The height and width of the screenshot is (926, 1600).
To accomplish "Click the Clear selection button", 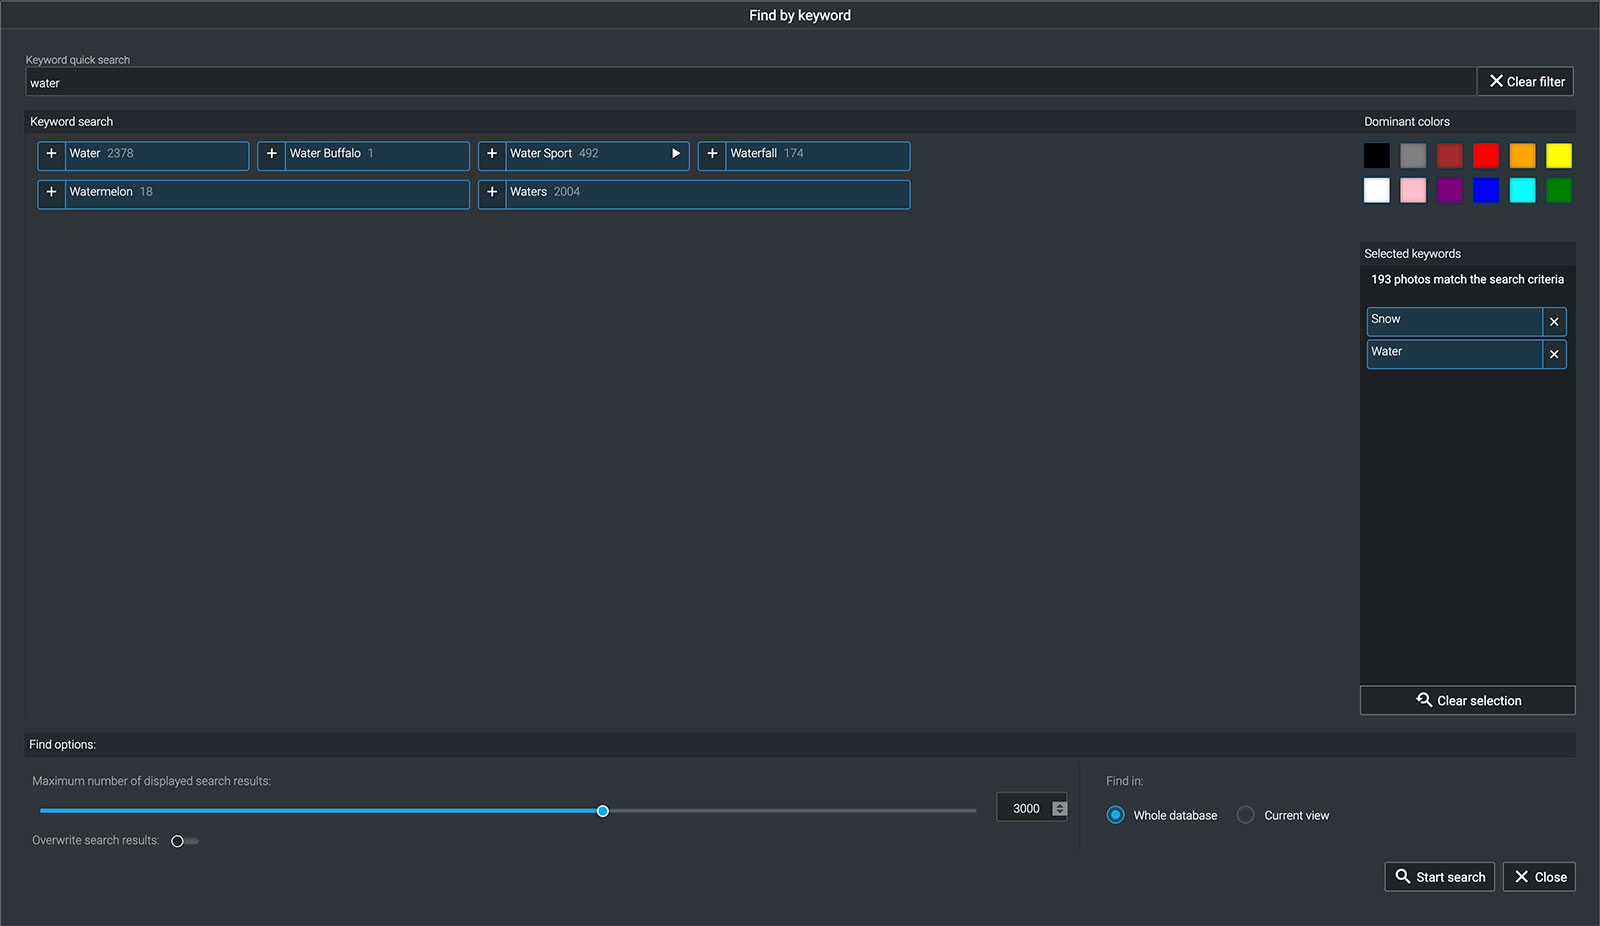I will (x=1467, y=700).
